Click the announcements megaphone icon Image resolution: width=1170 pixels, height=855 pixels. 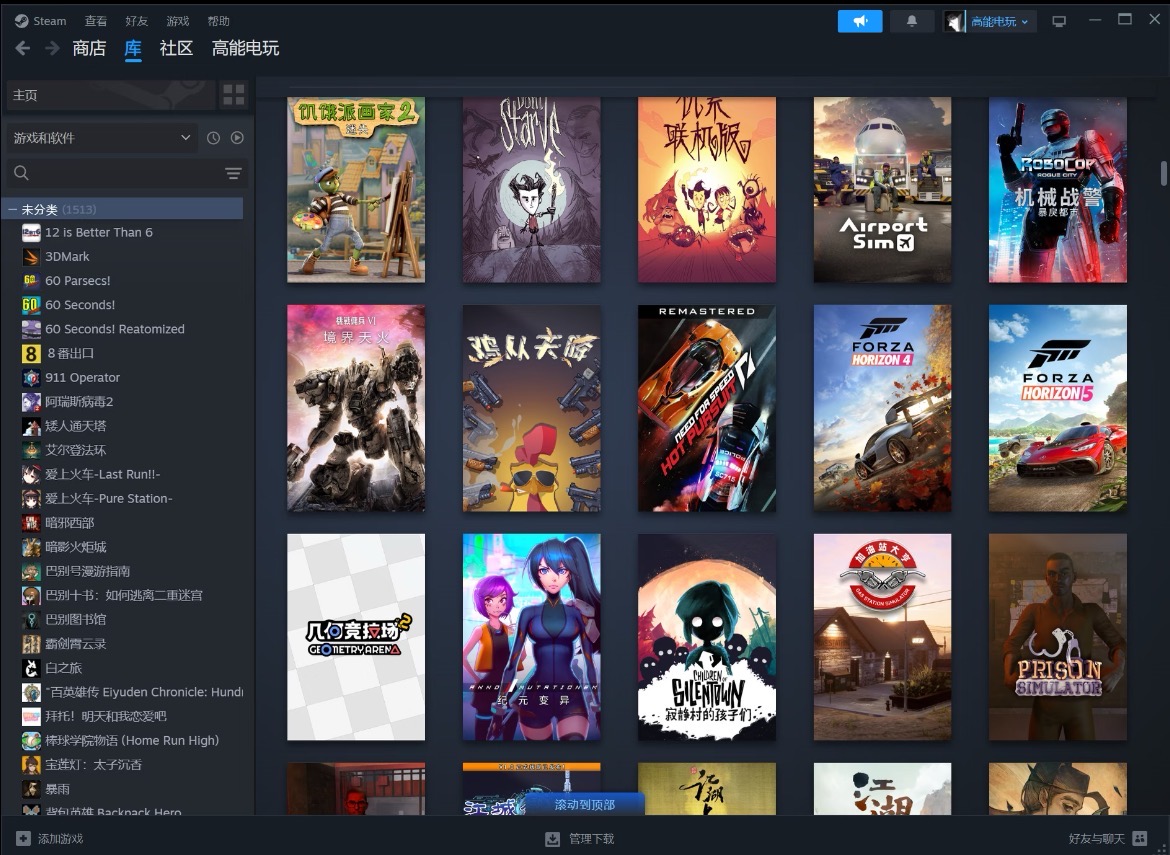pyautogui.click(x=860, y=21)
